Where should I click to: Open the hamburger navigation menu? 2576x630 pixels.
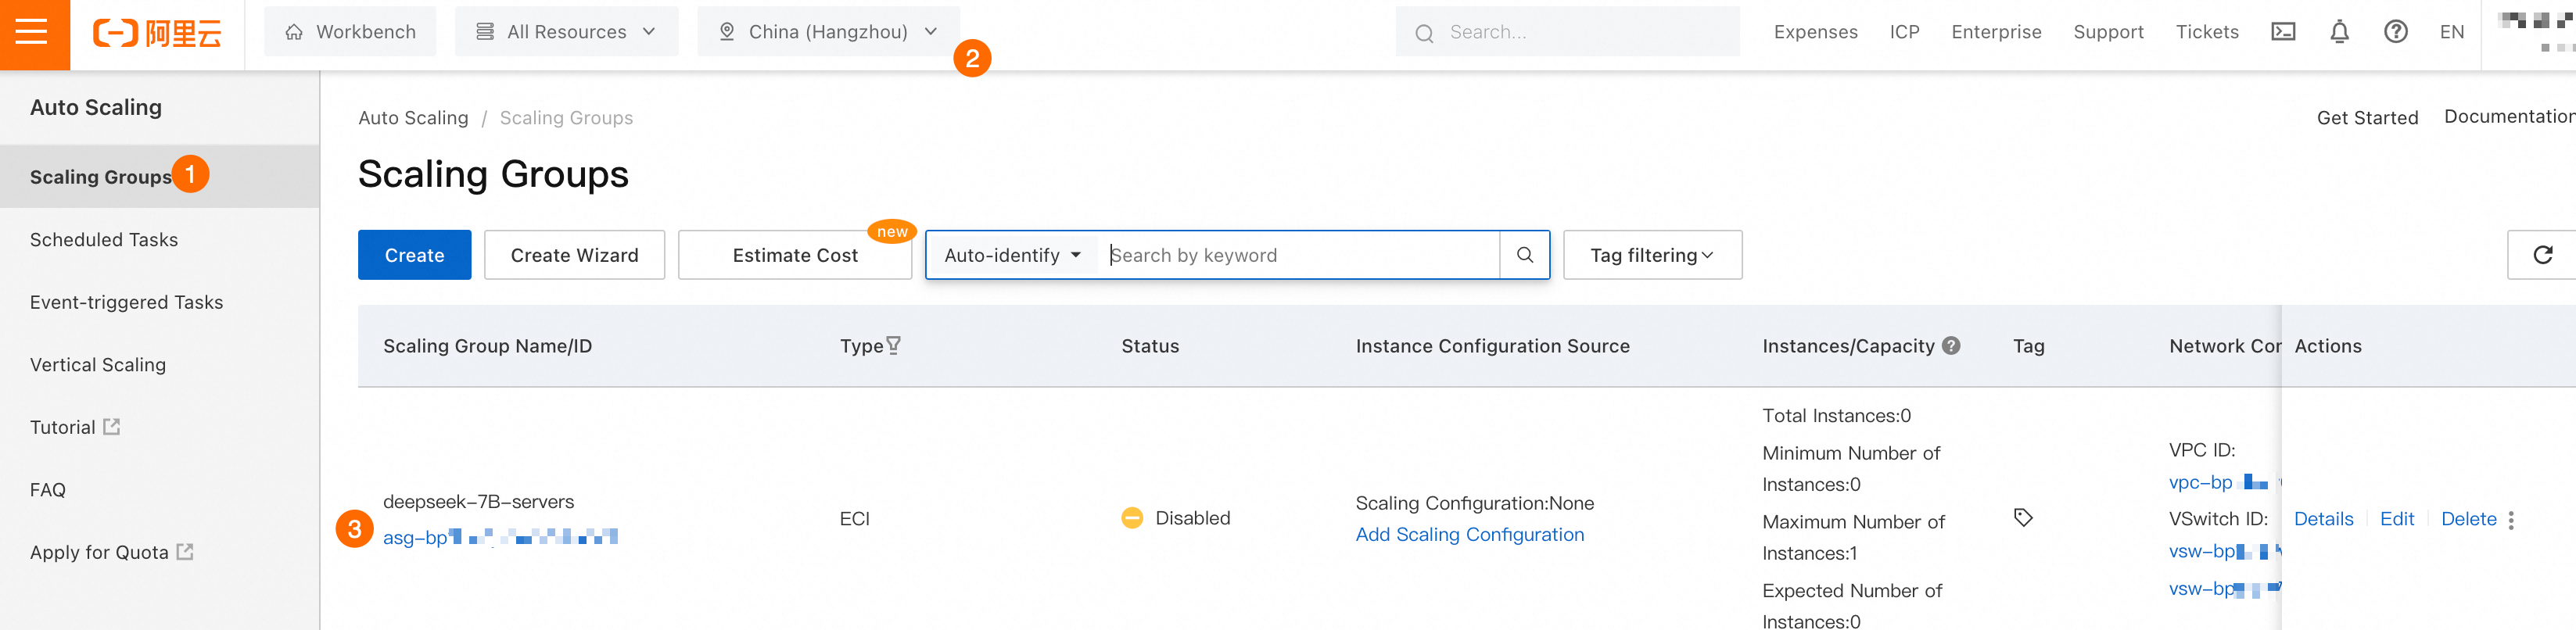[x=32, y=32]
